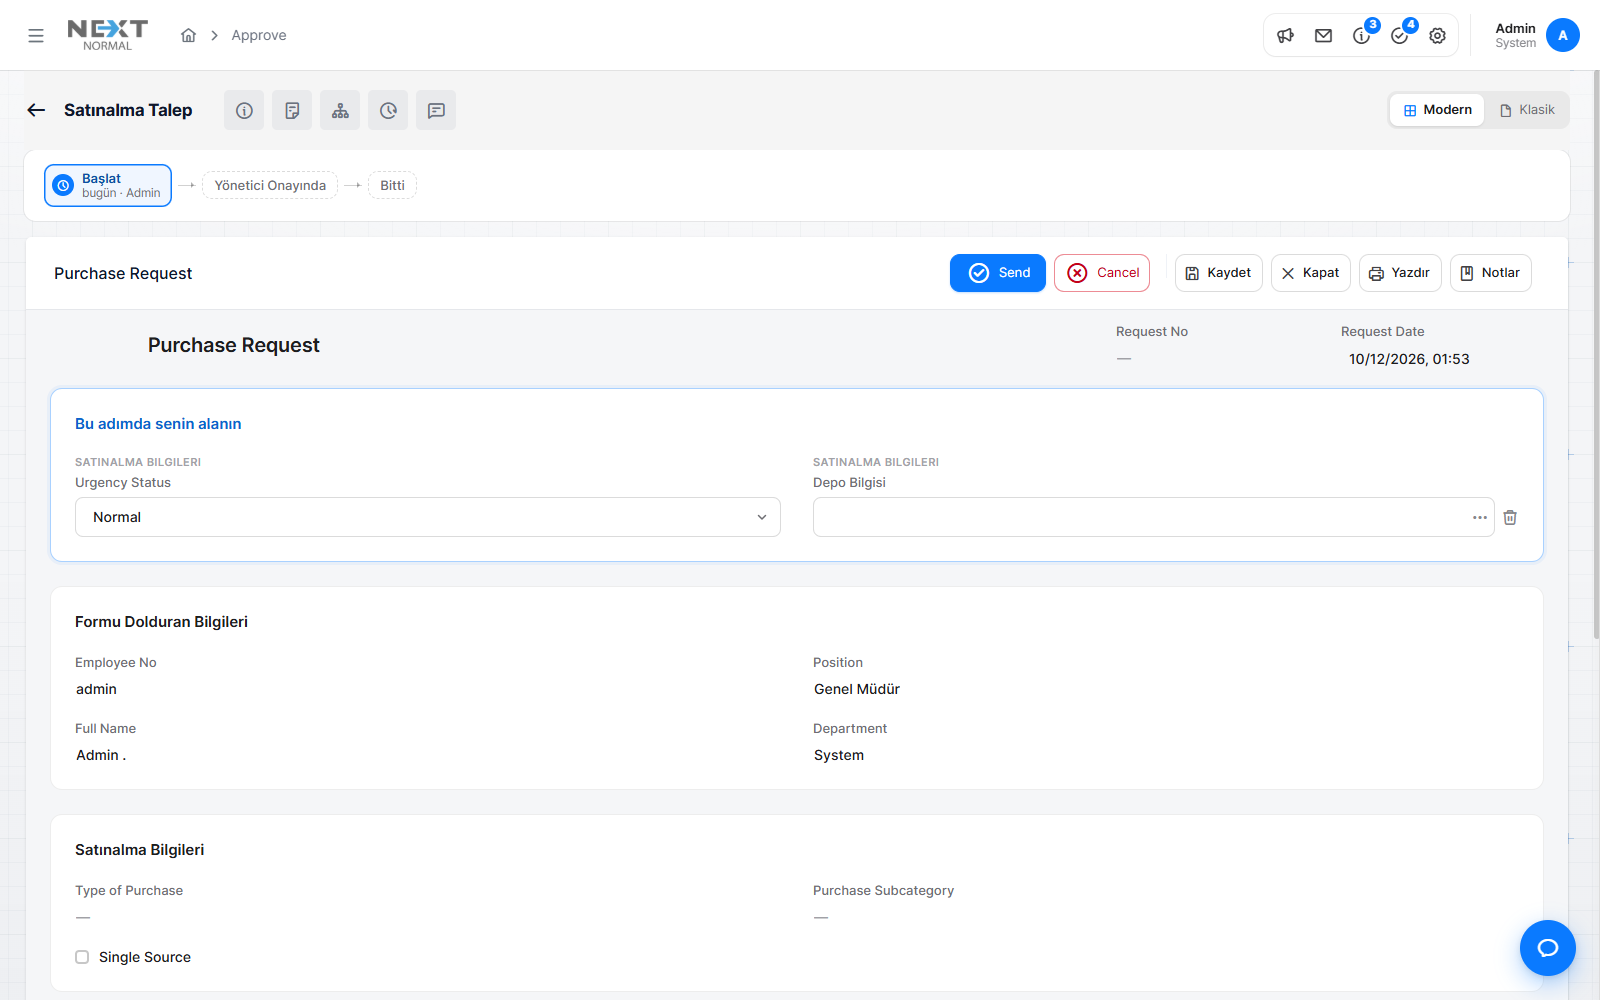This screenshot has width=1600, height=1000.
Task: Open the comments chat icon in toolbar
Action: pyautogui.click(x=436, y=110)
